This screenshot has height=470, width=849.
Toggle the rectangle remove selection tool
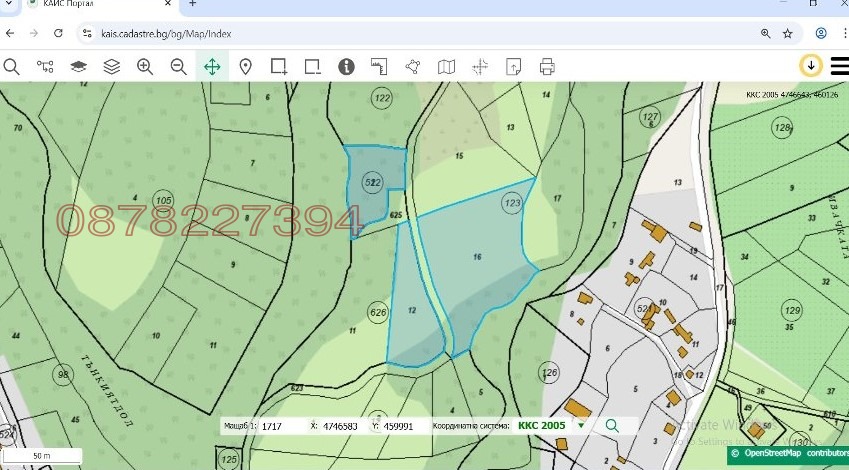(312, 67)
